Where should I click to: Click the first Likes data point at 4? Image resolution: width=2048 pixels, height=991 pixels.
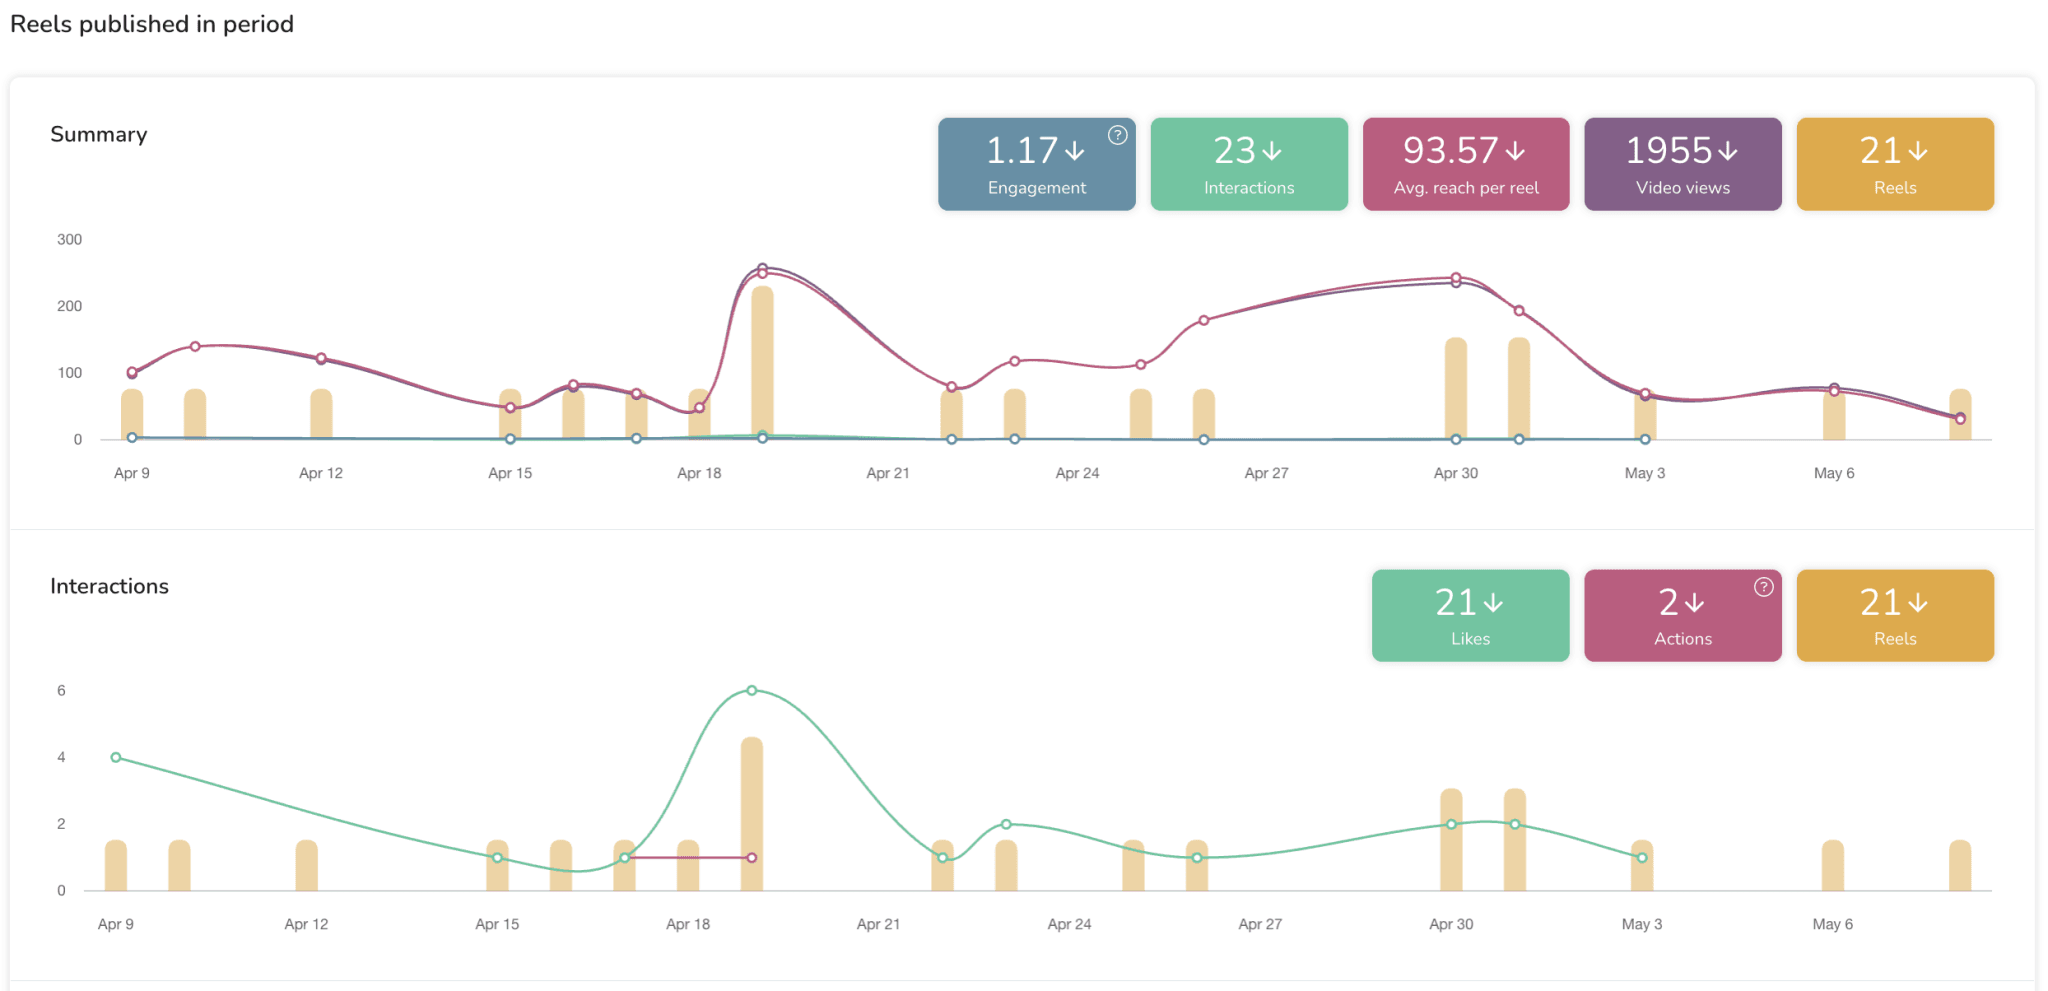(x=116, y=758)
